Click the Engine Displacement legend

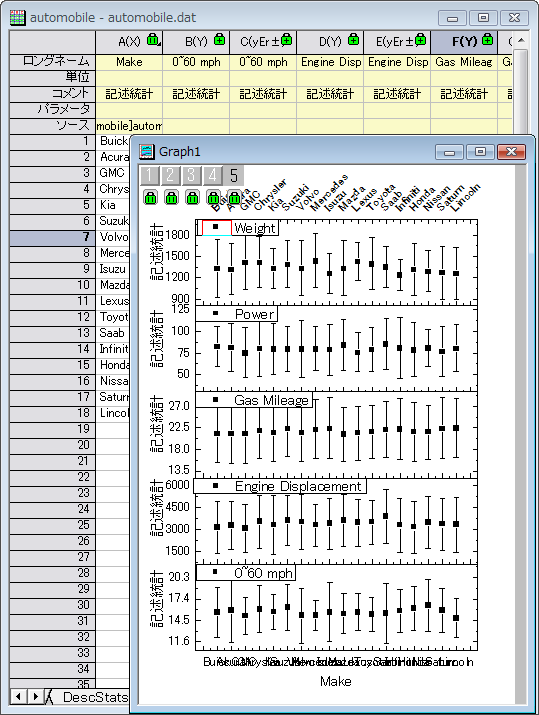[x=280, y=486]
